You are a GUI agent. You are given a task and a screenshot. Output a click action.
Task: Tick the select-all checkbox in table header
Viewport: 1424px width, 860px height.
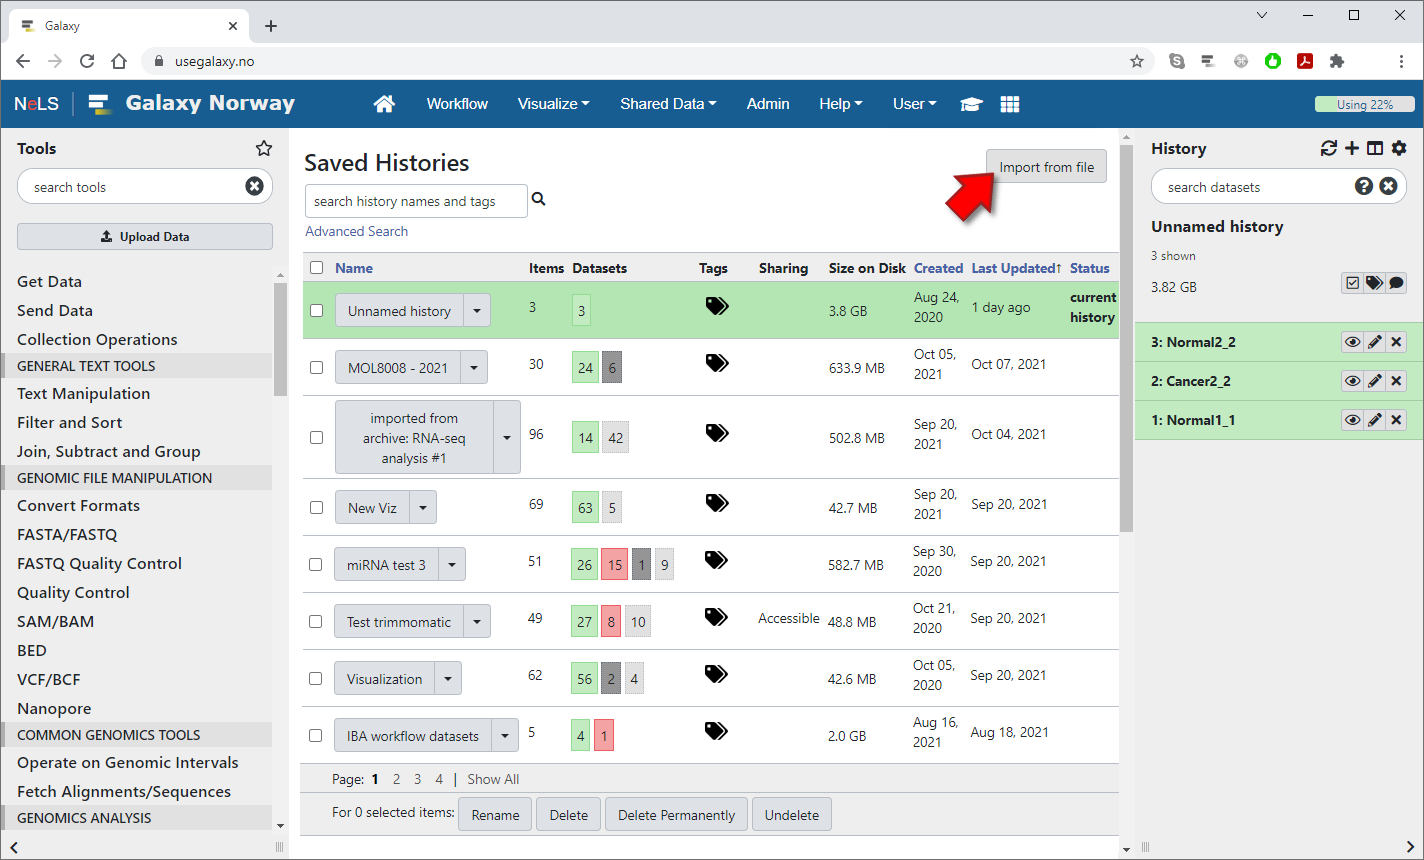tap(317, 268)
